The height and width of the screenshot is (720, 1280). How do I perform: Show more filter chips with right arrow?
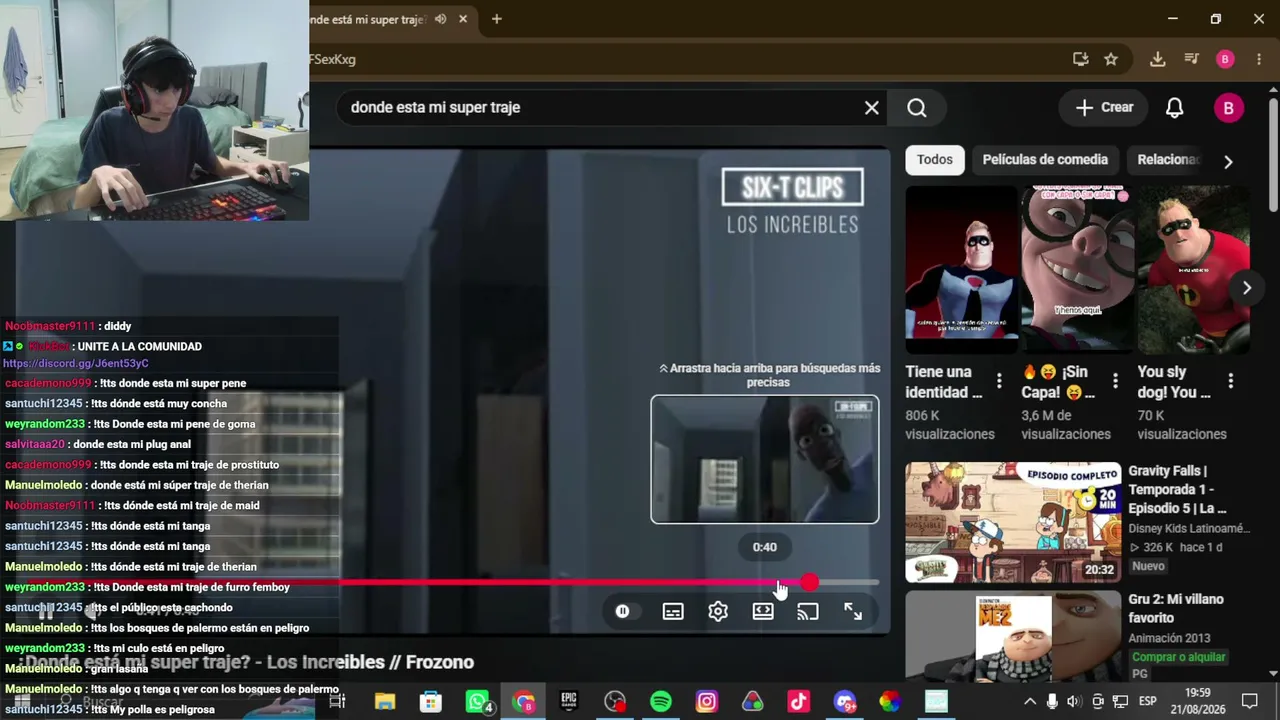point(1228,161)
